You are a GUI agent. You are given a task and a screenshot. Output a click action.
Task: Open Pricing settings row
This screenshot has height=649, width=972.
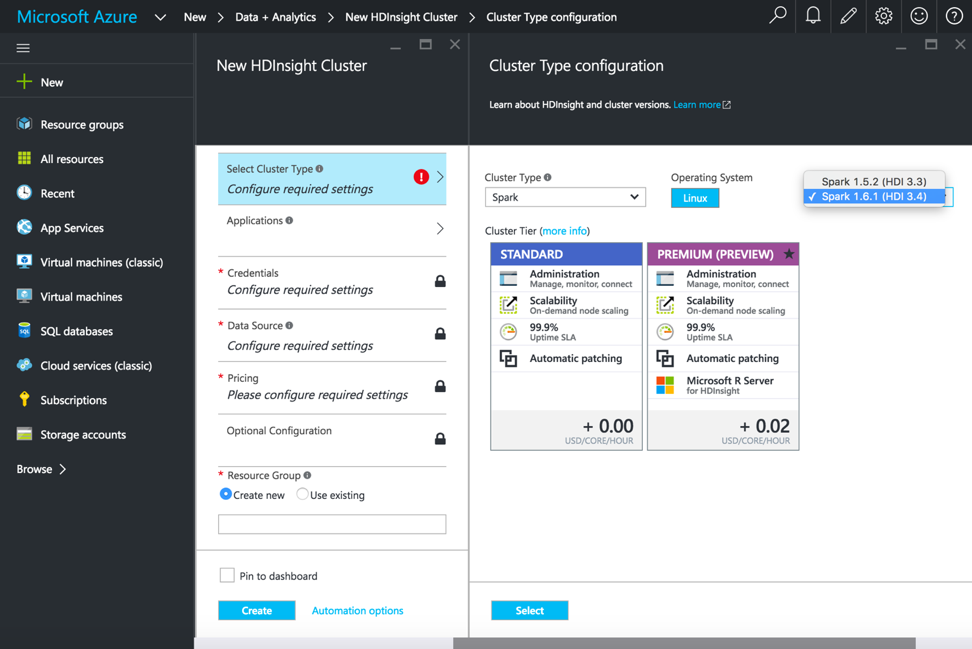(332, 387)
